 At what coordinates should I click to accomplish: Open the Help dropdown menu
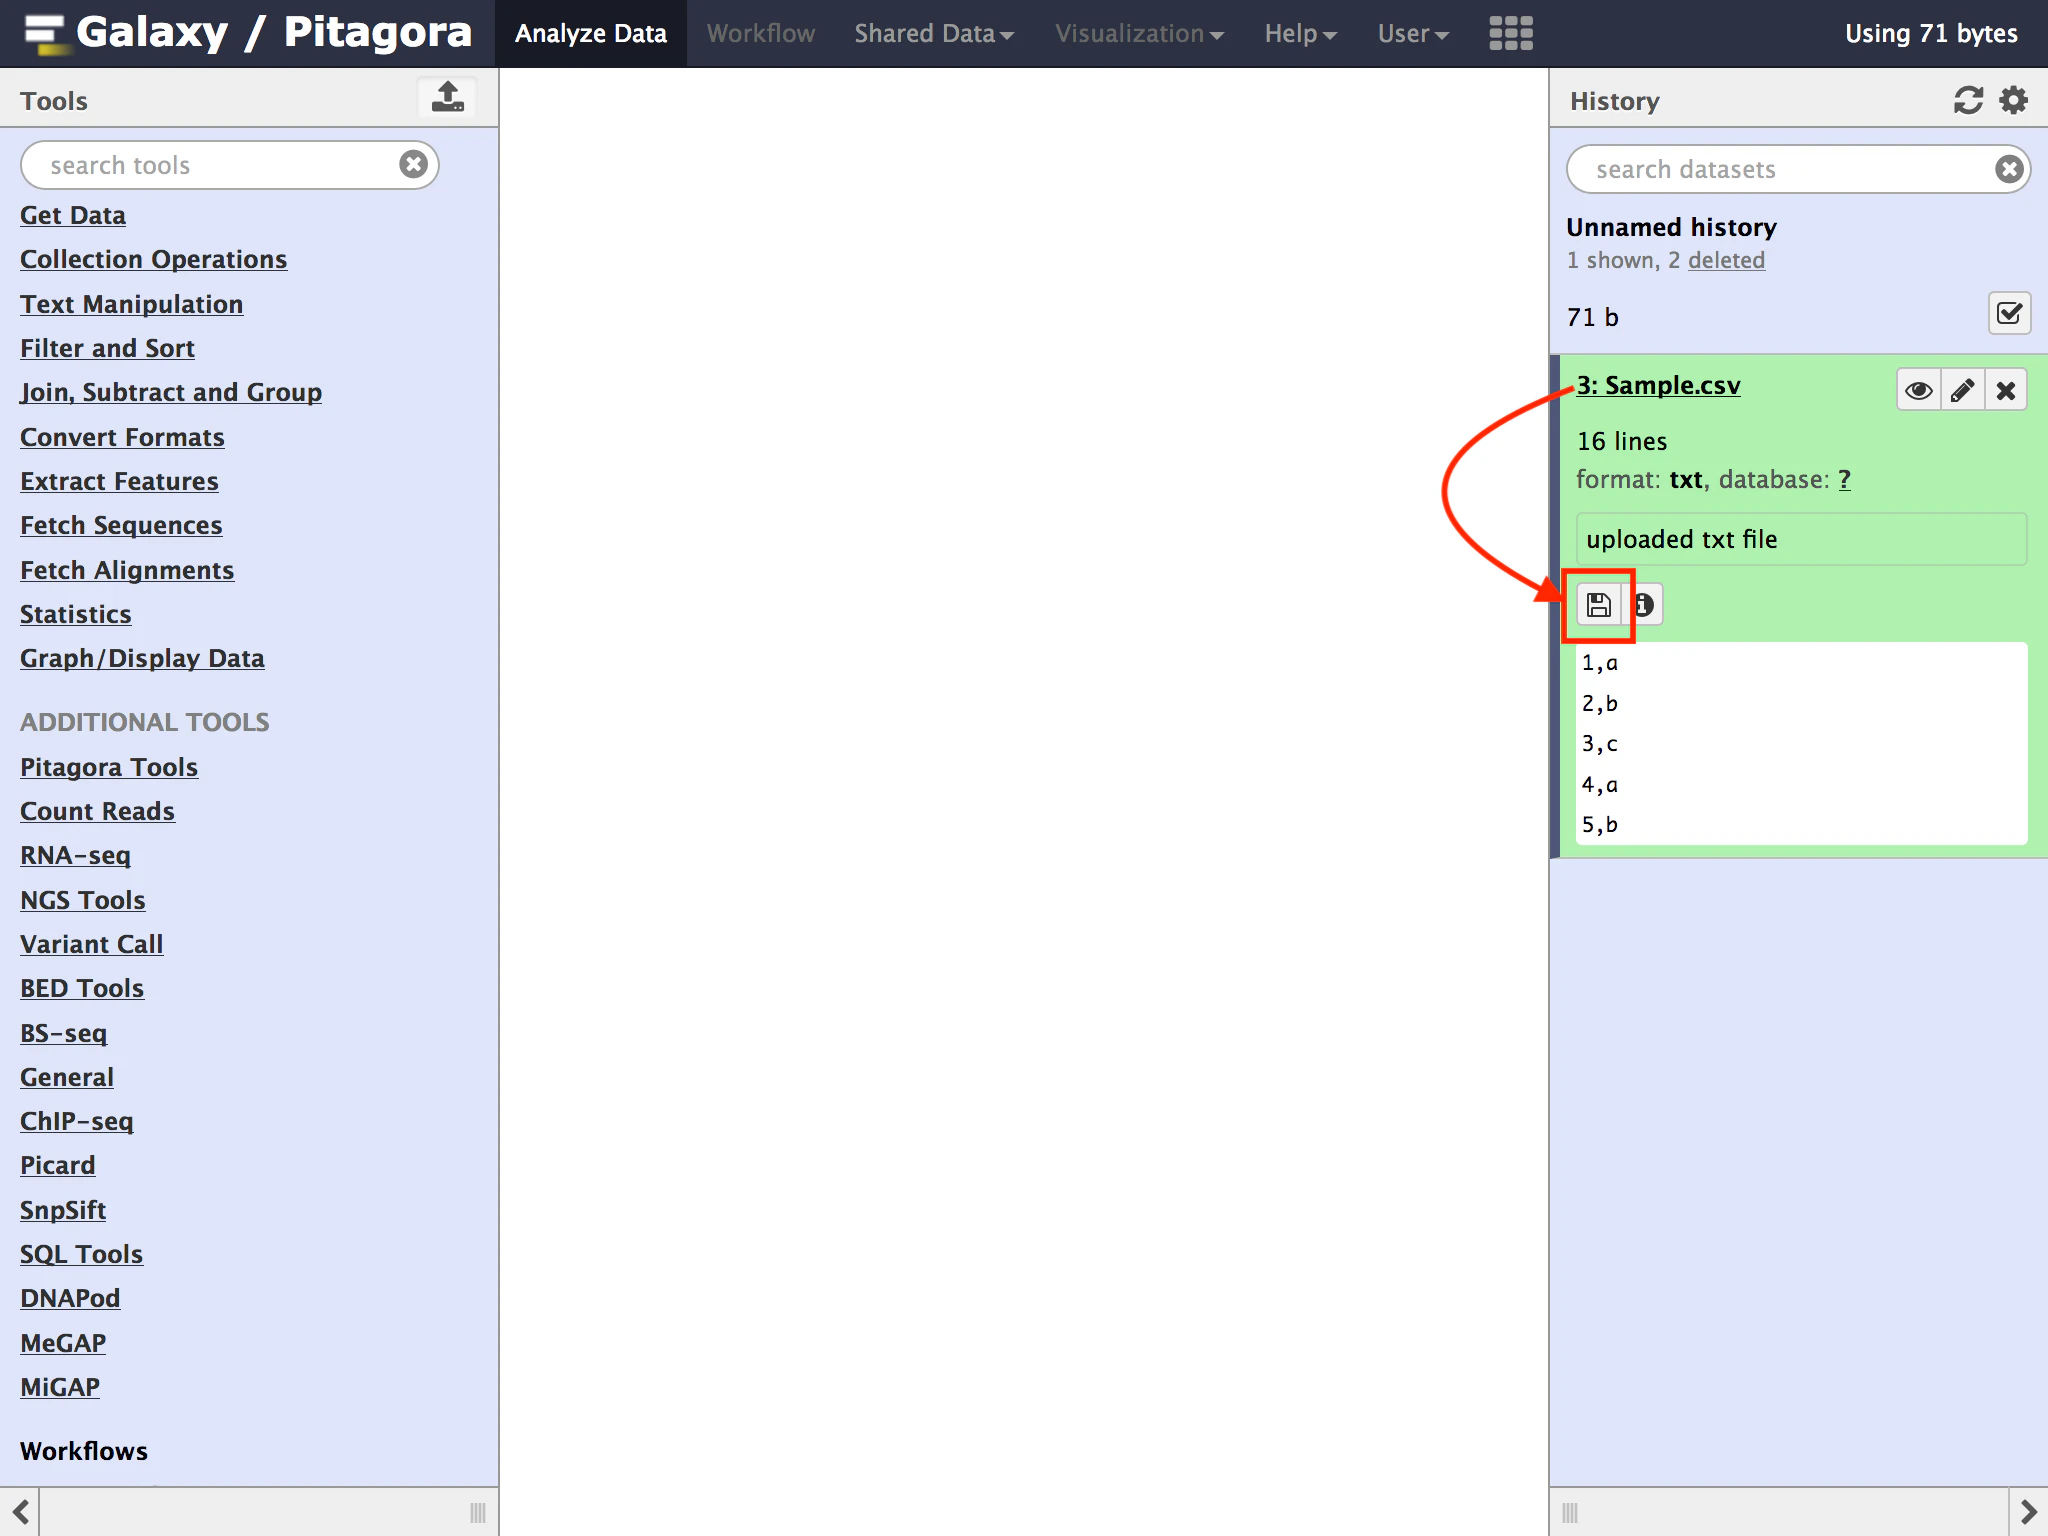pyautogui.click(x=1300, y=34)
